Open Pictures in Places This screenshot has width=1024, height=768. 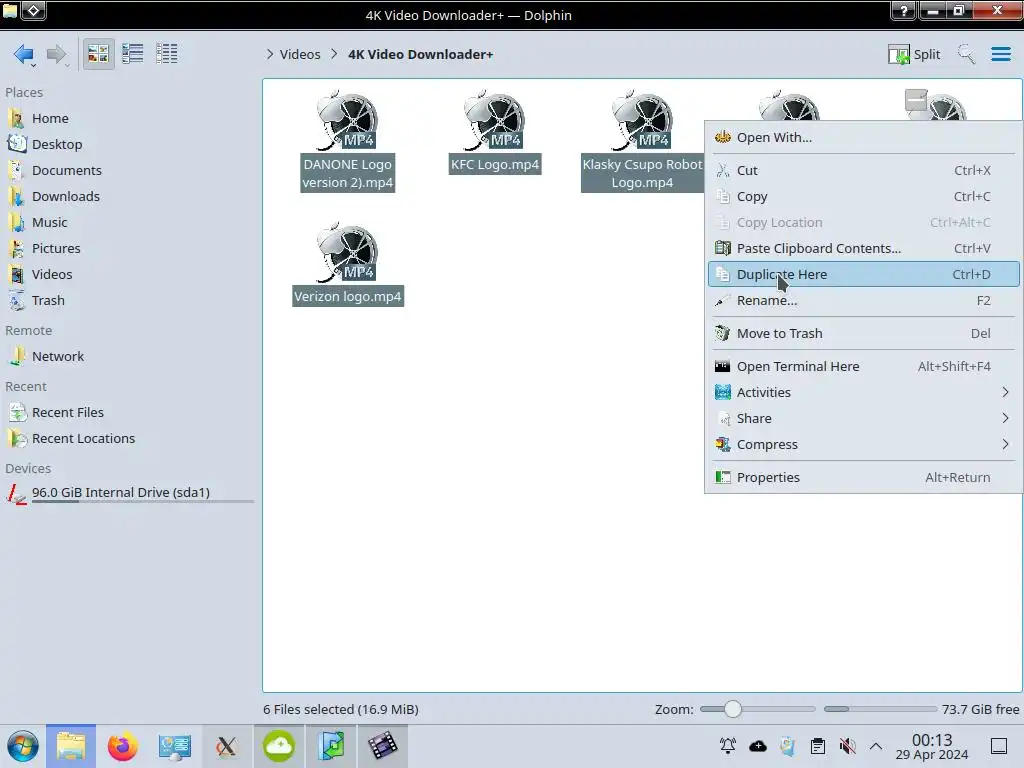point(56,249)
